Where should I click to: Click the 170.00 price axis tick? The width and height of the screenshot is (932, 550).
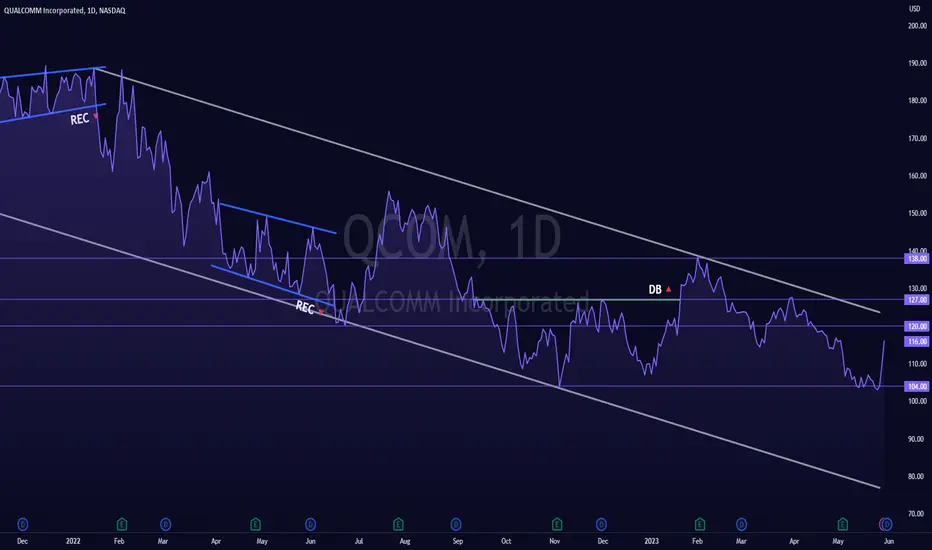pyautogui.click(x=917, y=138)
